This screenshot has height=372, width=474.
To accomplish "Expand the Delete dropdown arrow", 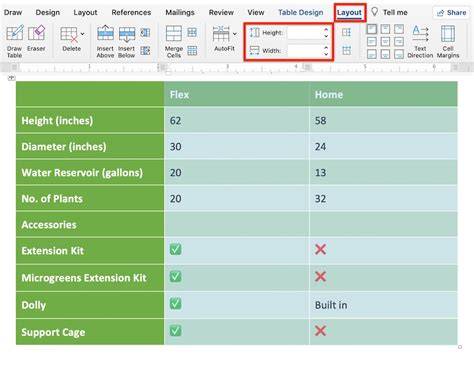I will [x=82, y=34].
